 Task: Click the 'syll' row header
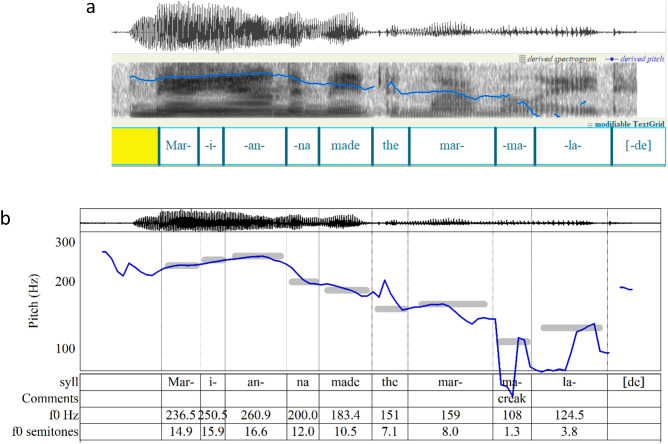click(x=69, y=382)
